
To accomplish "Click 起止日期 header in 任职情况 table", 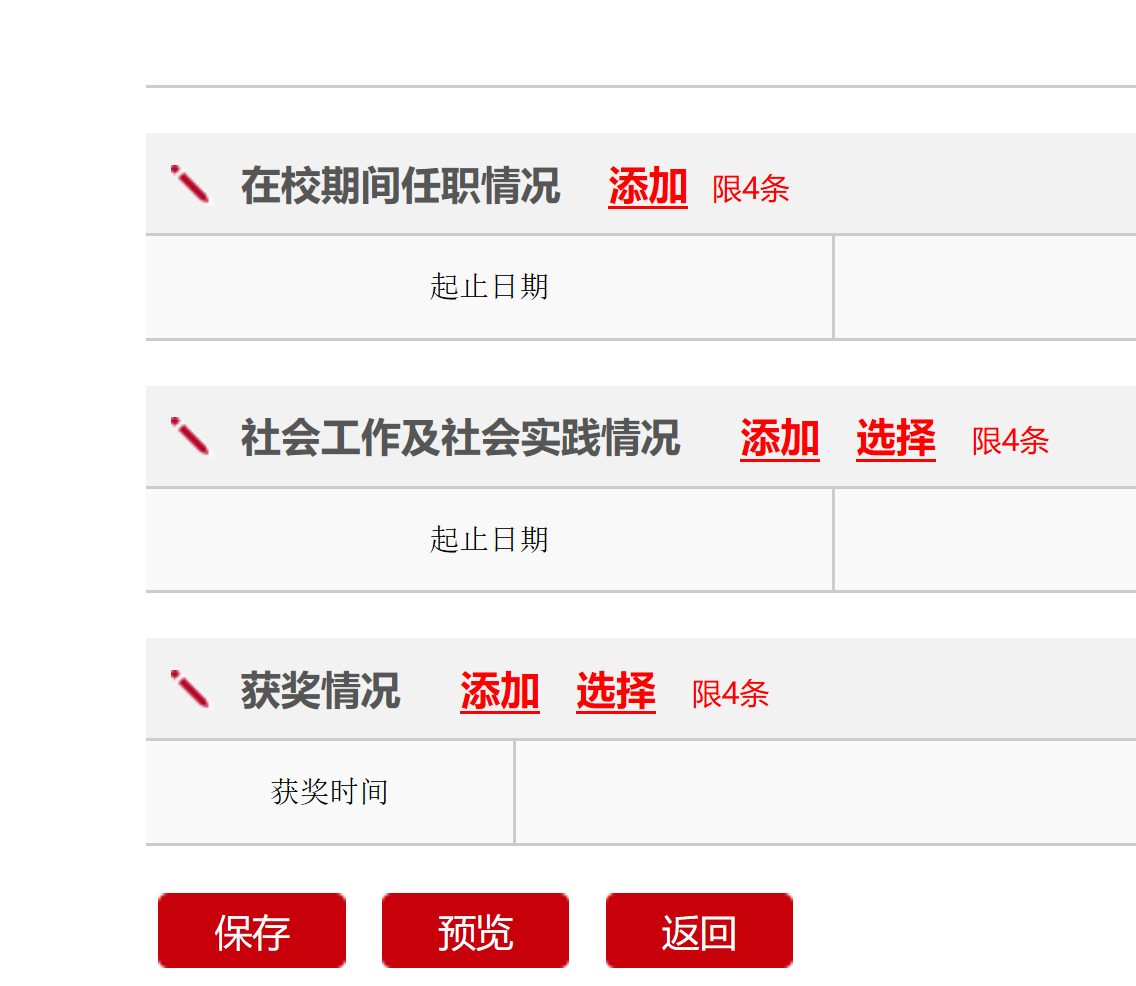I will coord(489,287).
